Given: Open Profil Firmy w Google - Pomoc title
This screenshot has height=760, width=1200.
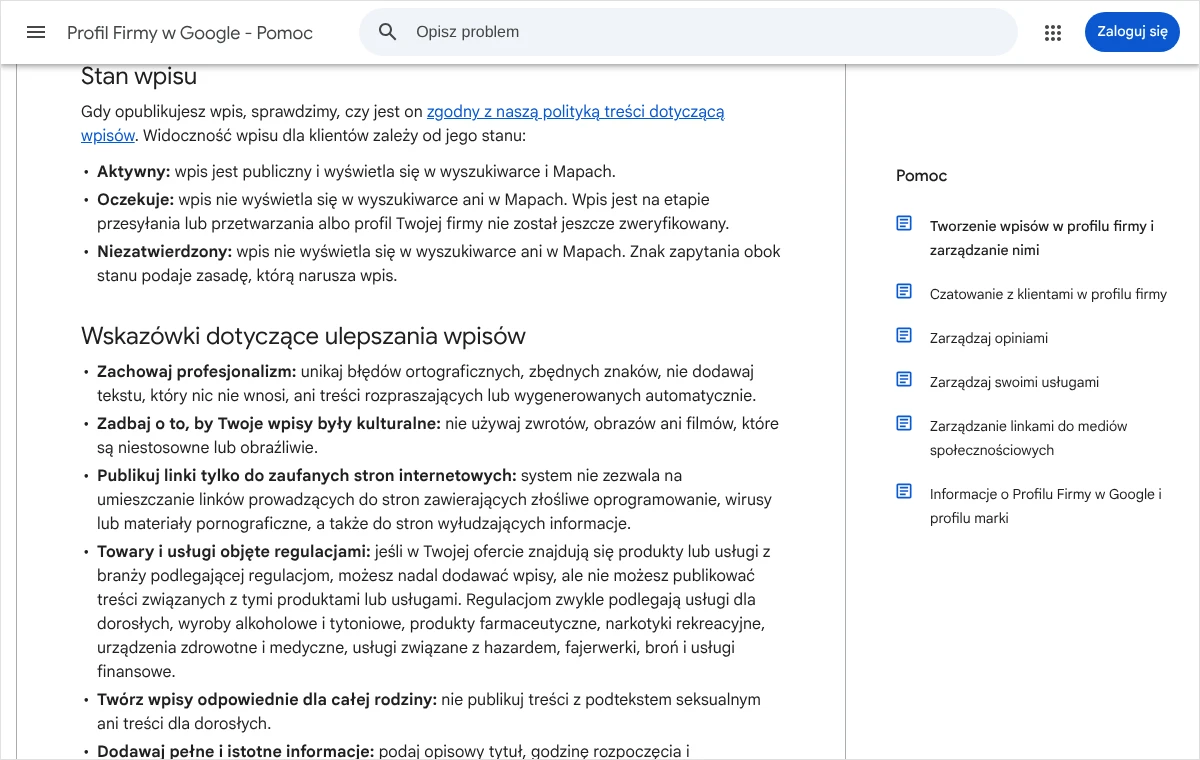Looking at the screenshot, I should click(190, 33).
